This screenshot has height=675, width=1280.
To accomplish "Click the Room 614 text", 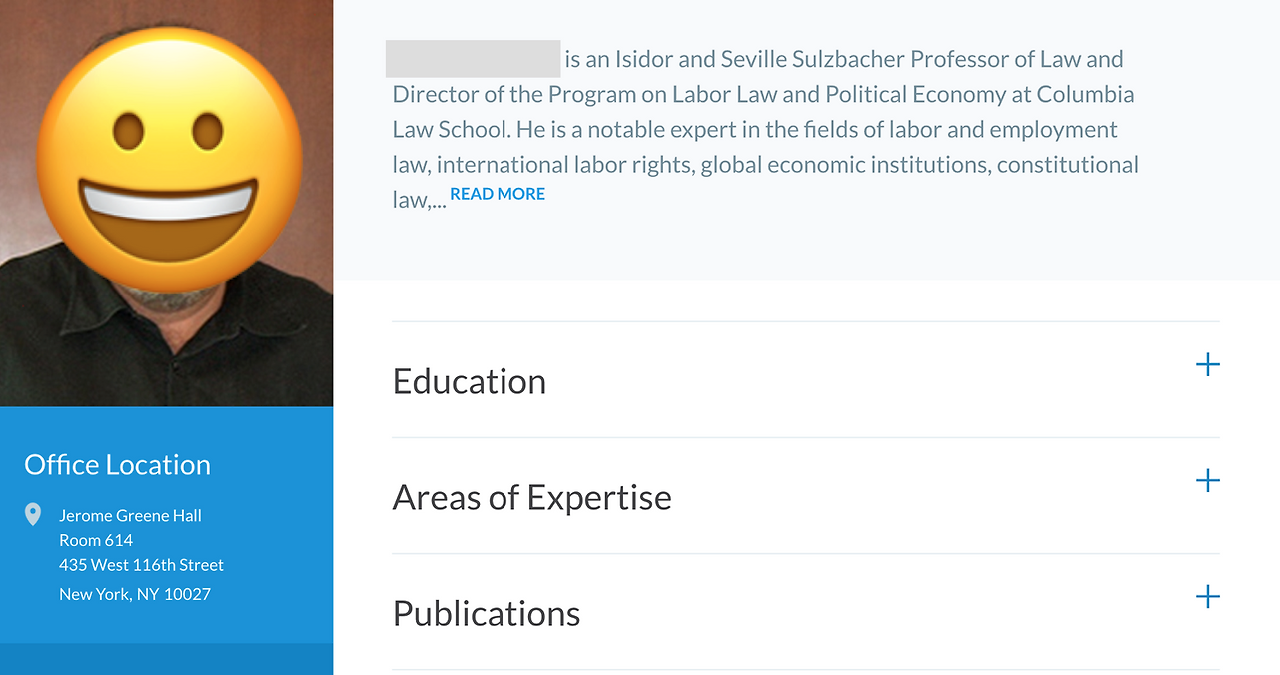I will [96, 540].
